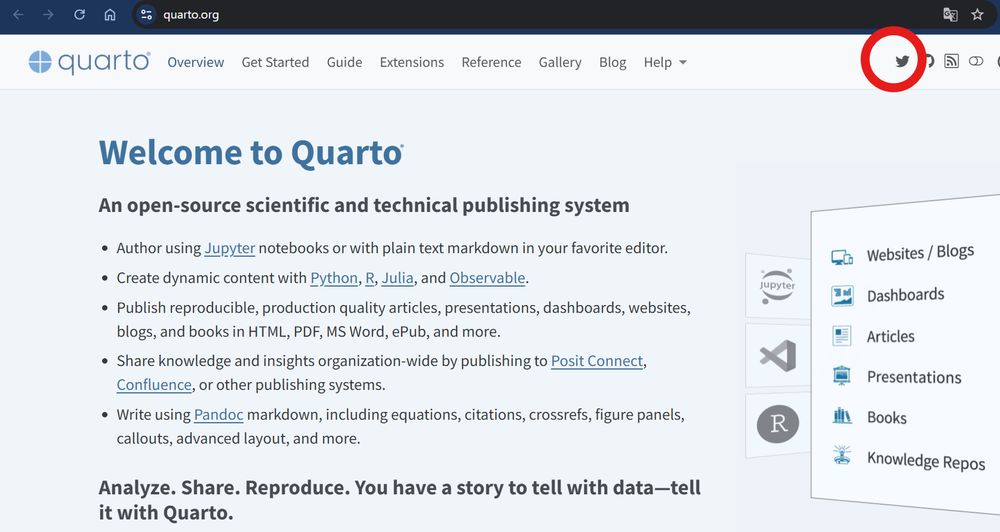Screen dimensions: 1000x532
Task: Bookmark this page with the star icon
Action: coord(977,14)
